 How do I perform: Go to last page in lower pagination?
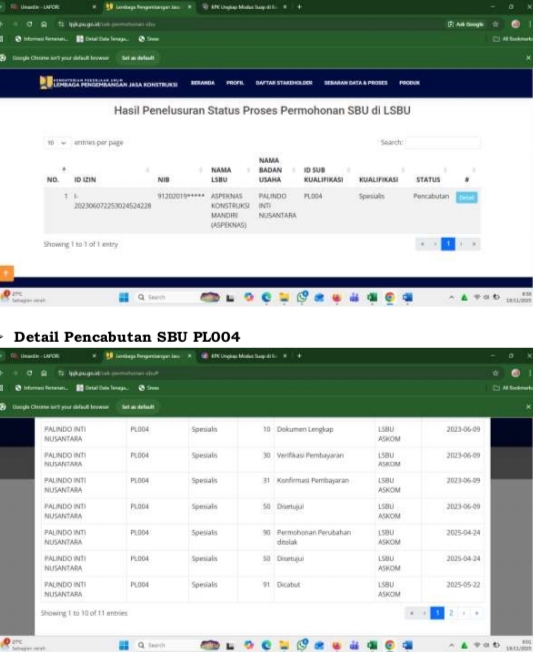point(477,613)
